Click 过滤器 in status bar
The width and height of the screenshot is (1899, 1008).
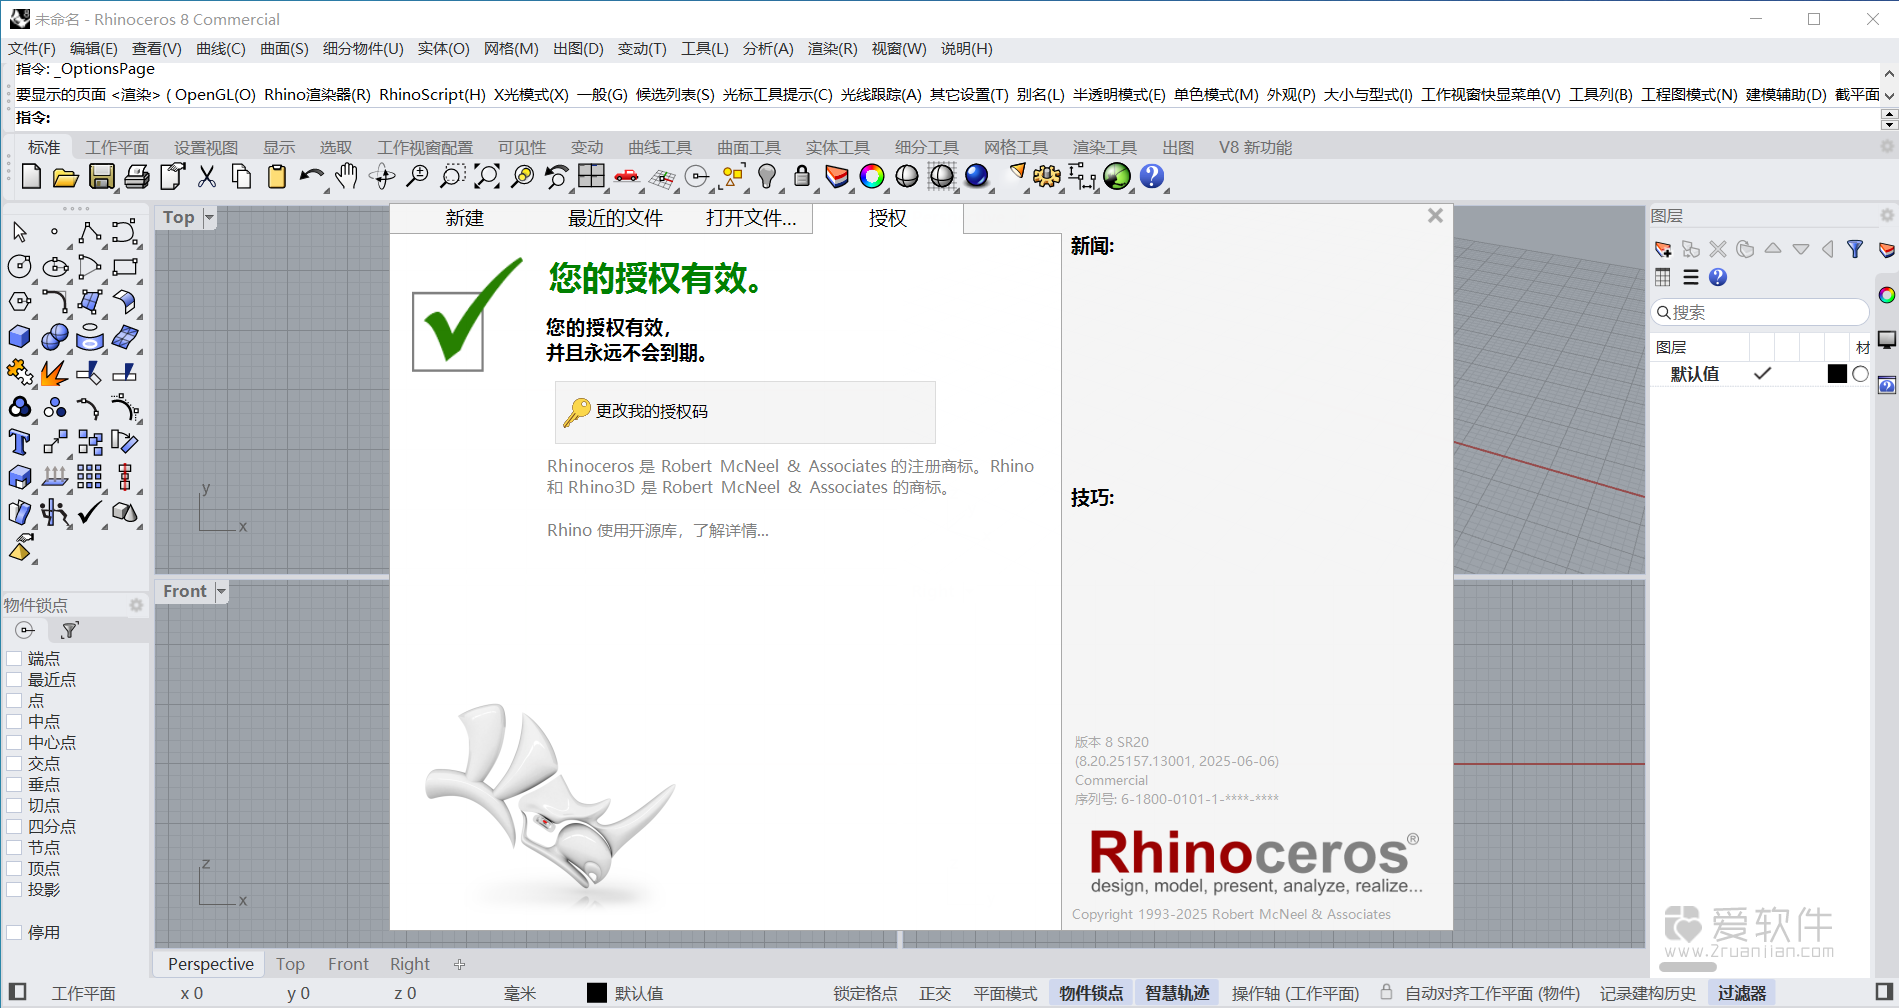click(1742, 993)
